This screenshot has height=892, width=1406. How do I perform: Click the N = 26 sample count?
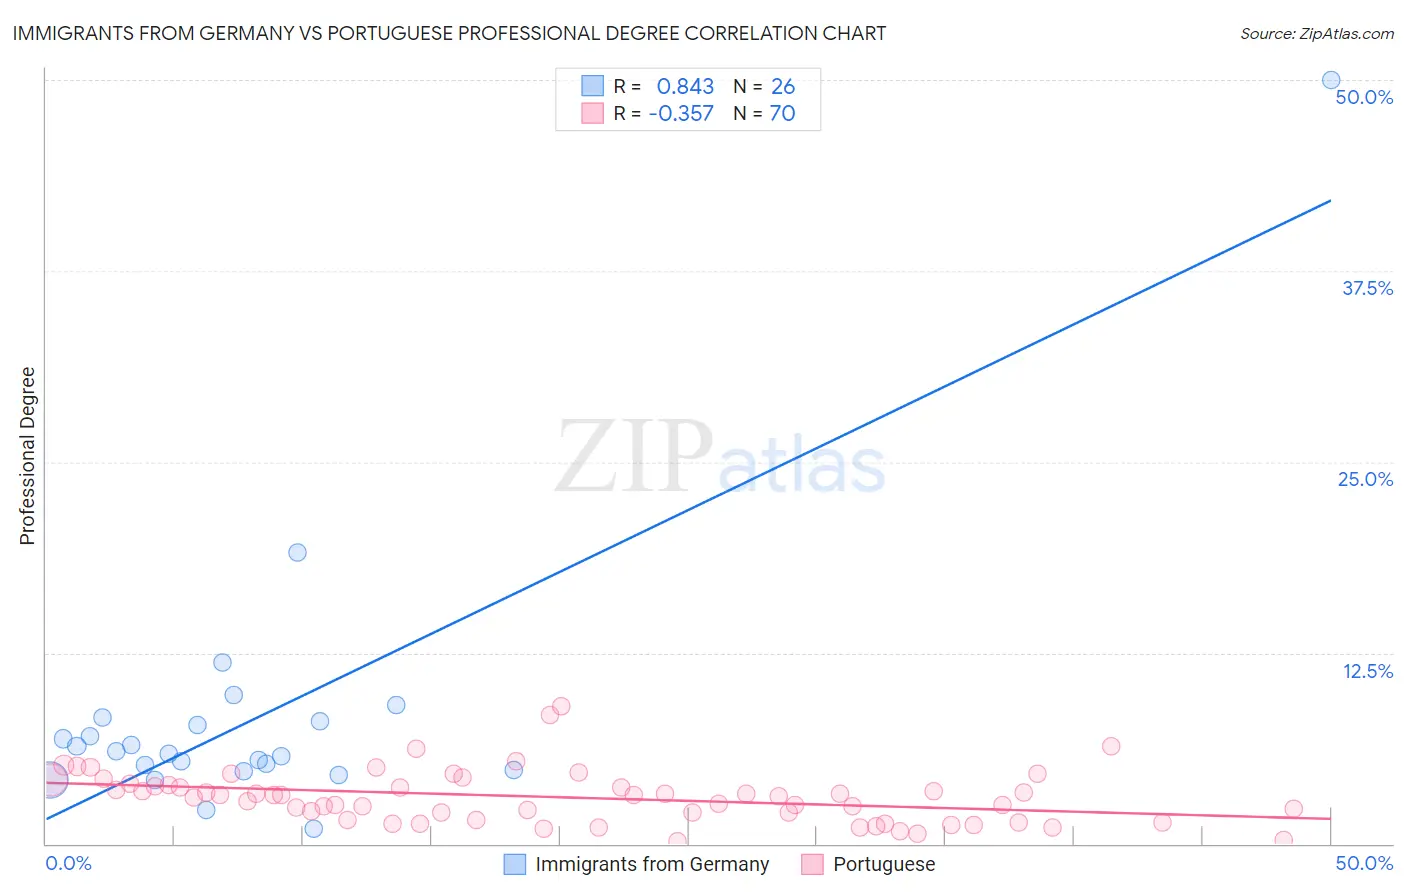[x=764, y=86]
